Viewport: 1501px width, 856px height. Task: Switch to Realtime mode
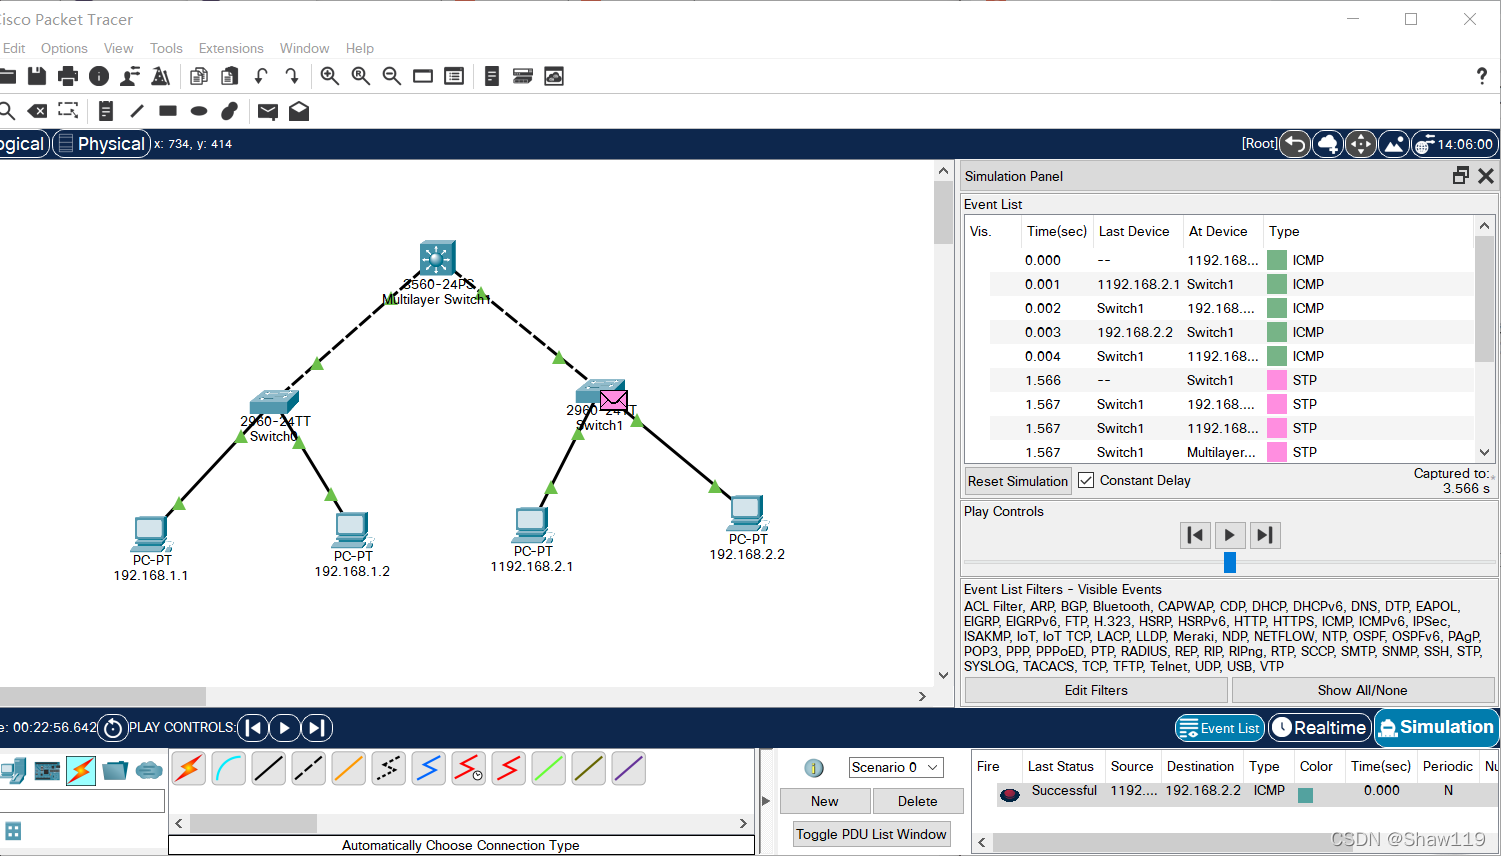1319,728
